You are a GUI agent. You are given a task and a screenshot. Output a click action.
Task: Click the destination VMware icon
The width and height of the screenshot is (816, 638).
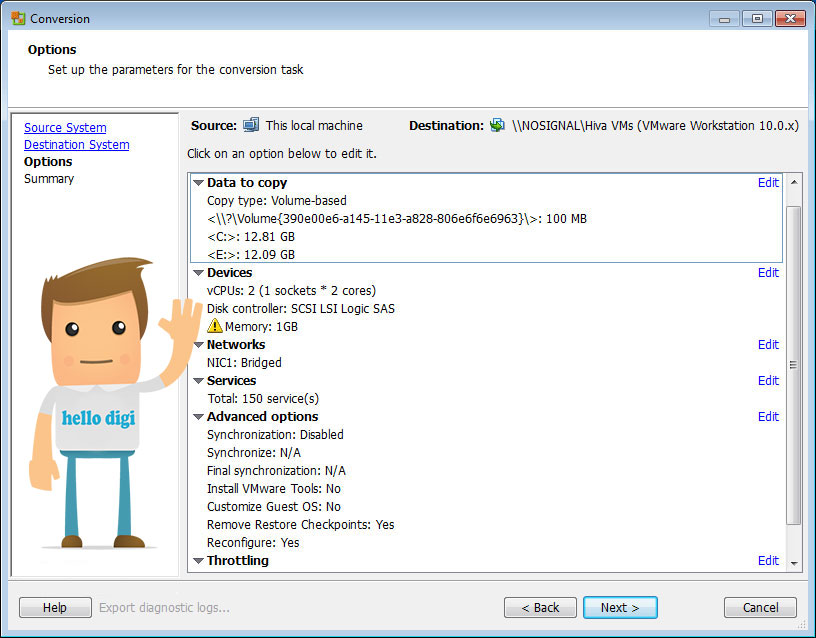[x=498, y=125]
